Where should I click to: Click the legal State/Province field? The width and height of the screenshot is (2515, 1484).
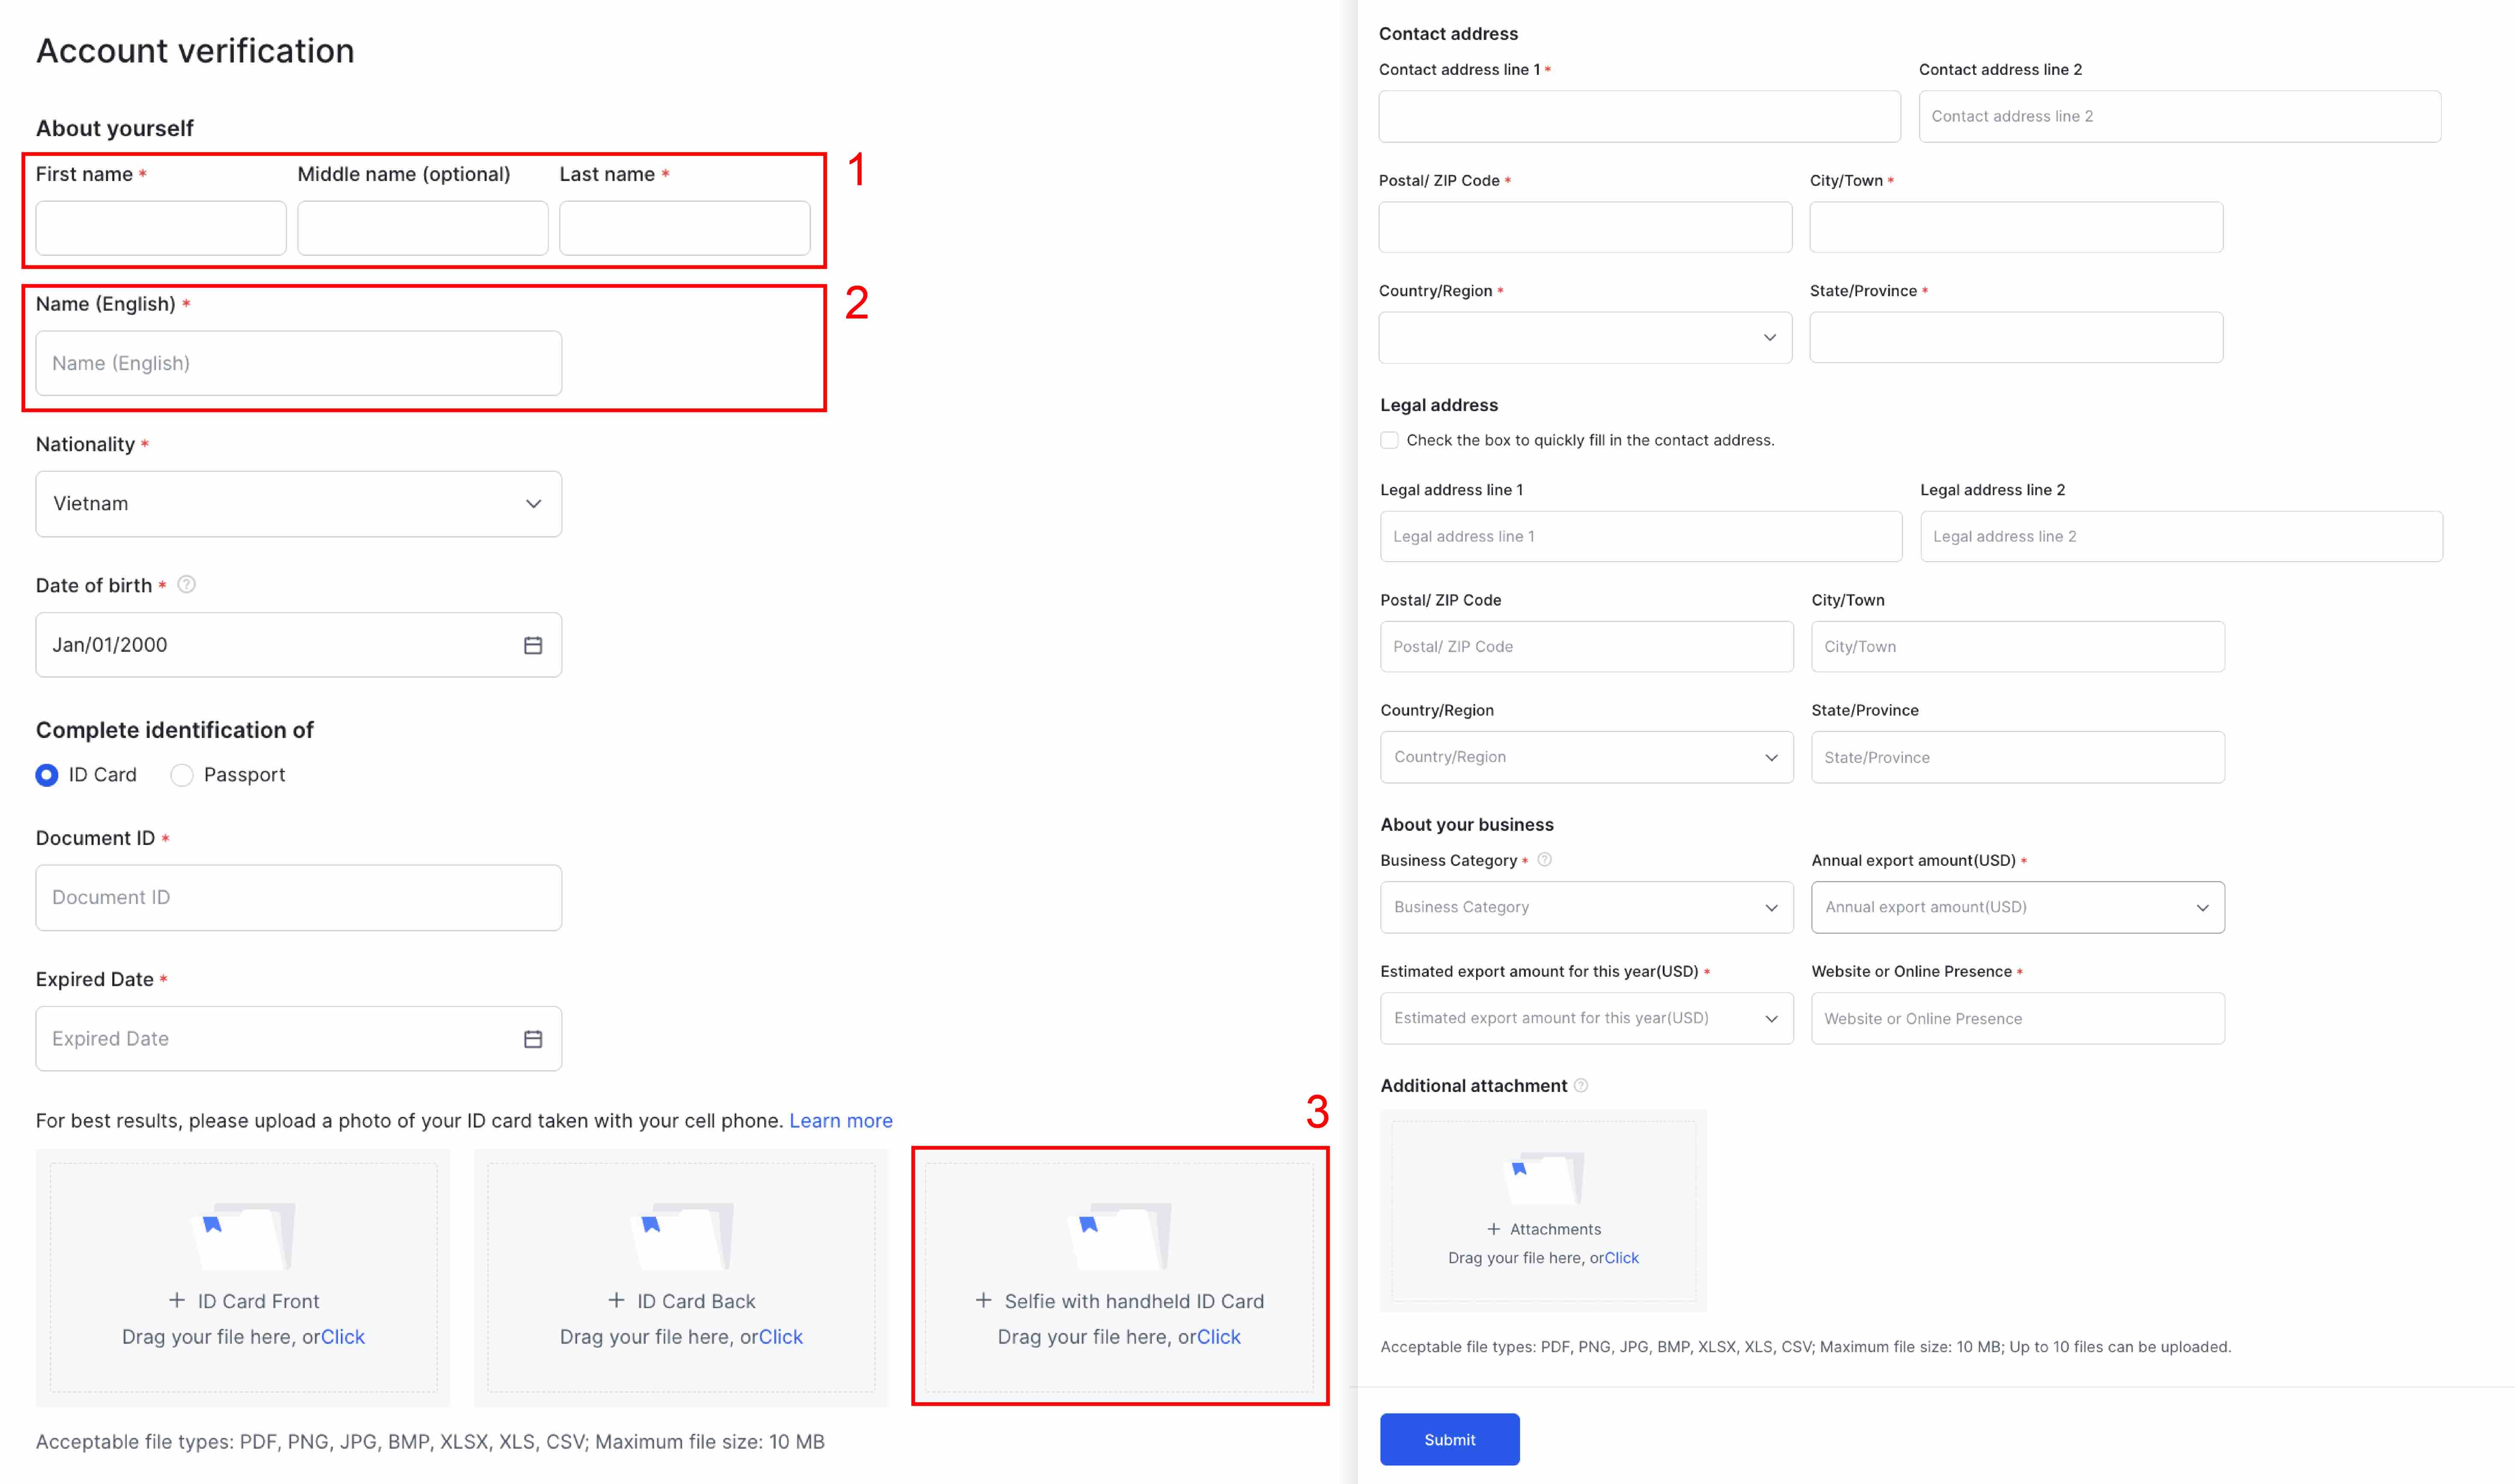2018,757
